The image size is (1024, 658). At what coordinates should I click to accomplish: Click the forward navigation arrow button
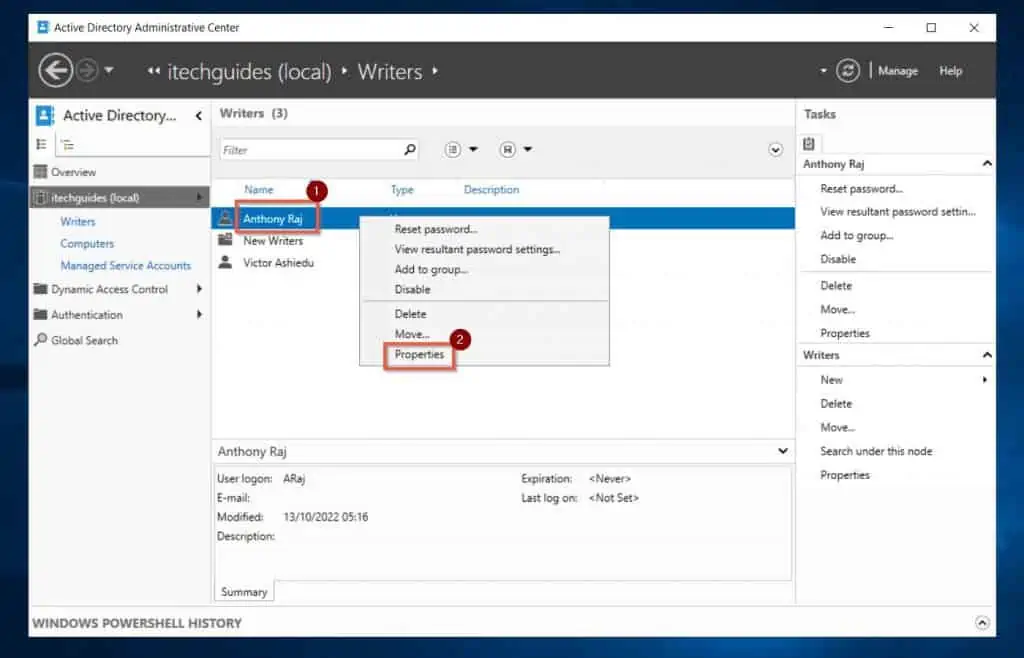click(x=87, y=70)
